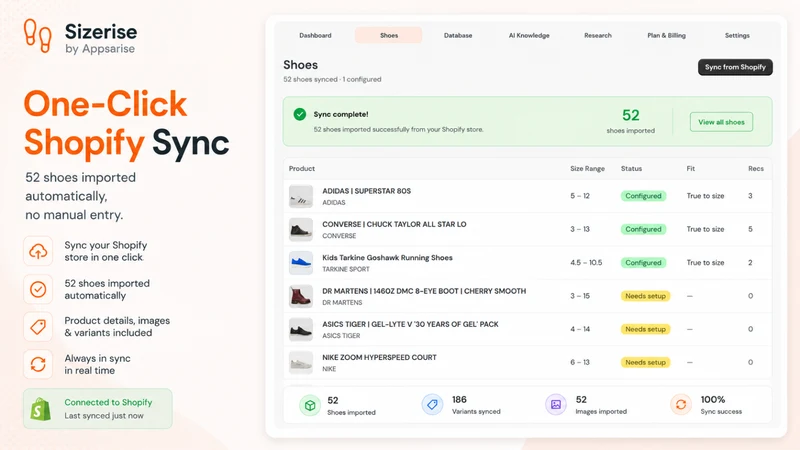800x450 pixels.
Task: Open the Asics Tiger Gel-Lyte thumbnail
Action: pyautogui.click(x=301, y=330)
